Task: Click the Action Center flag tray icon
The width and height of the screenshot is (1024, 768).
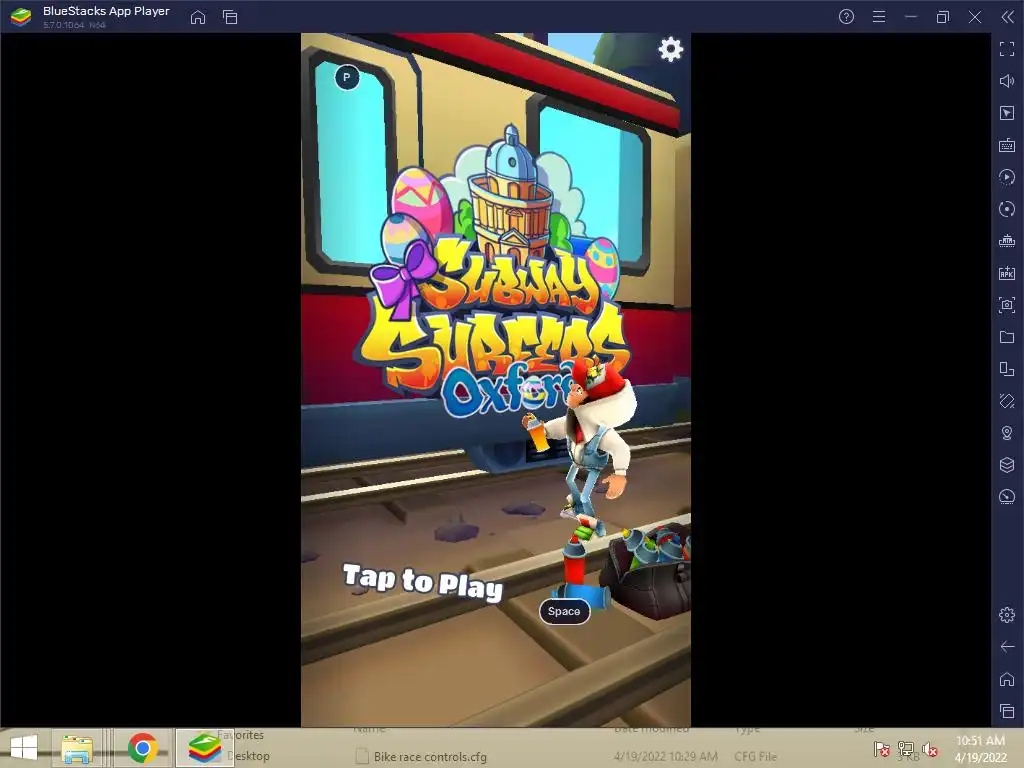Action: point(881,749)
